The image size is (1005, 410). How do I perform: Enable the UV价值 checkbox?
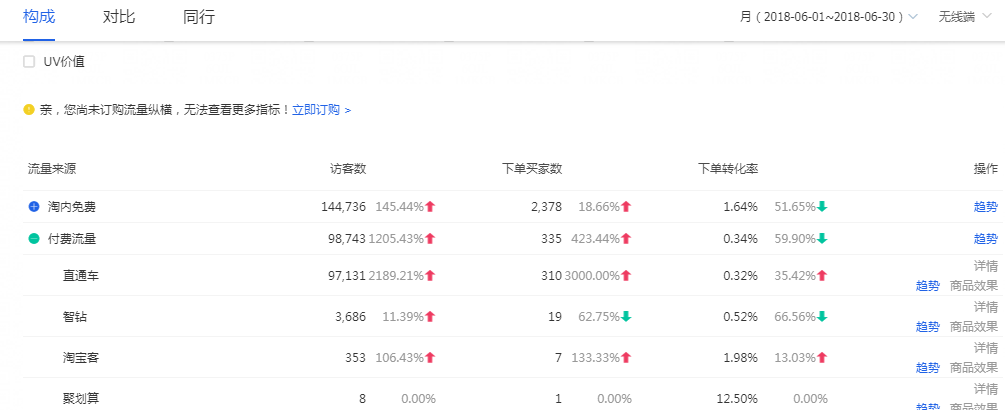pyautogui.click(x=29, y=62)
